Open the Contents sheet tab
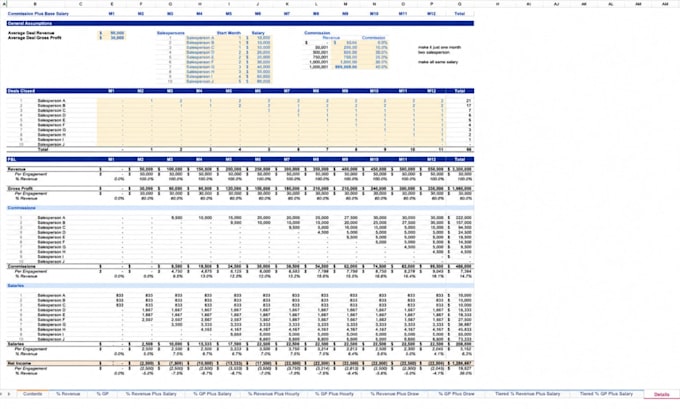Image resolution: width=680 pixels, height=409 pixels. [33, 394]
